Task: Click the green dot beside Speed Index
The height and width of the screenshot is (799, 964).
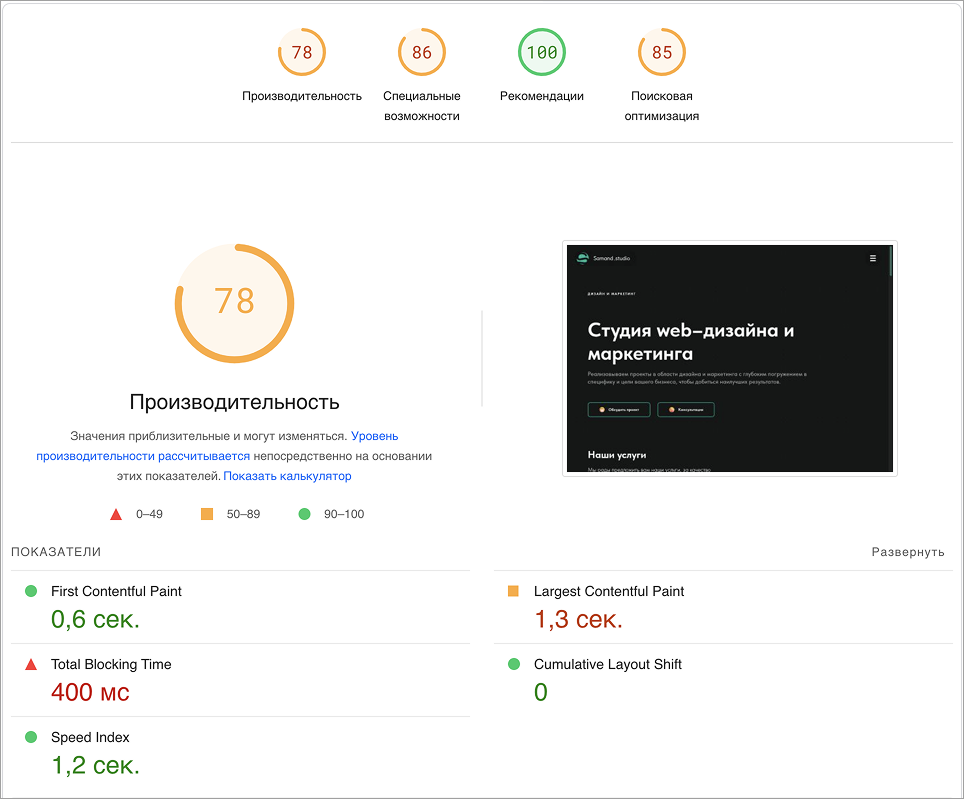Action: pyautogui.click(x=31, y=737)
